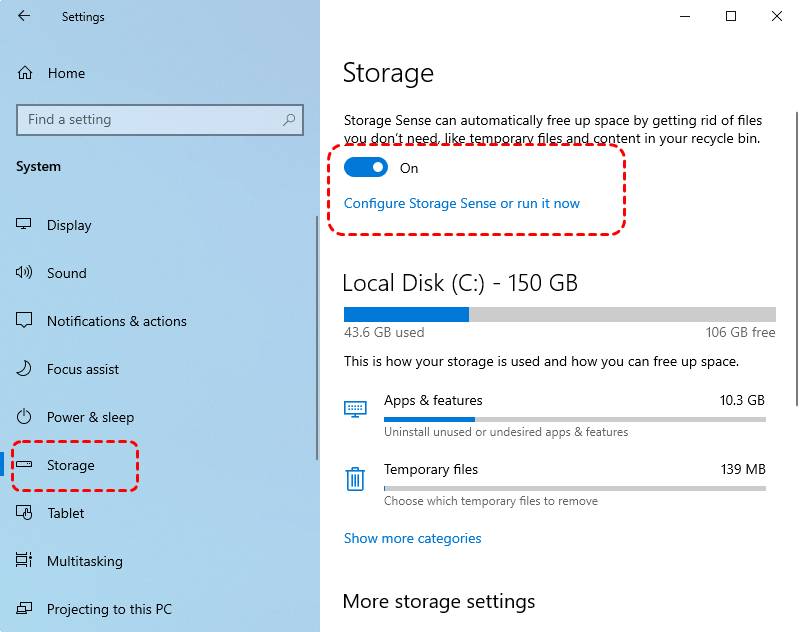Screen dimensions: 800x632
Task: Click the Temporary files trash icon
Action: click(x=355, y=479)
